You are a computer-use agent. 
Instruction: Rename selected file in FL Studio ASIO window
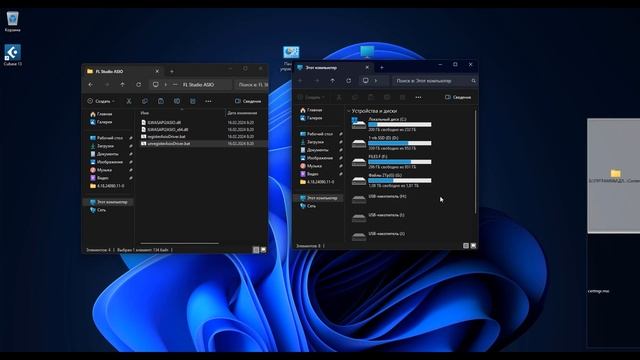pos(177,101)
